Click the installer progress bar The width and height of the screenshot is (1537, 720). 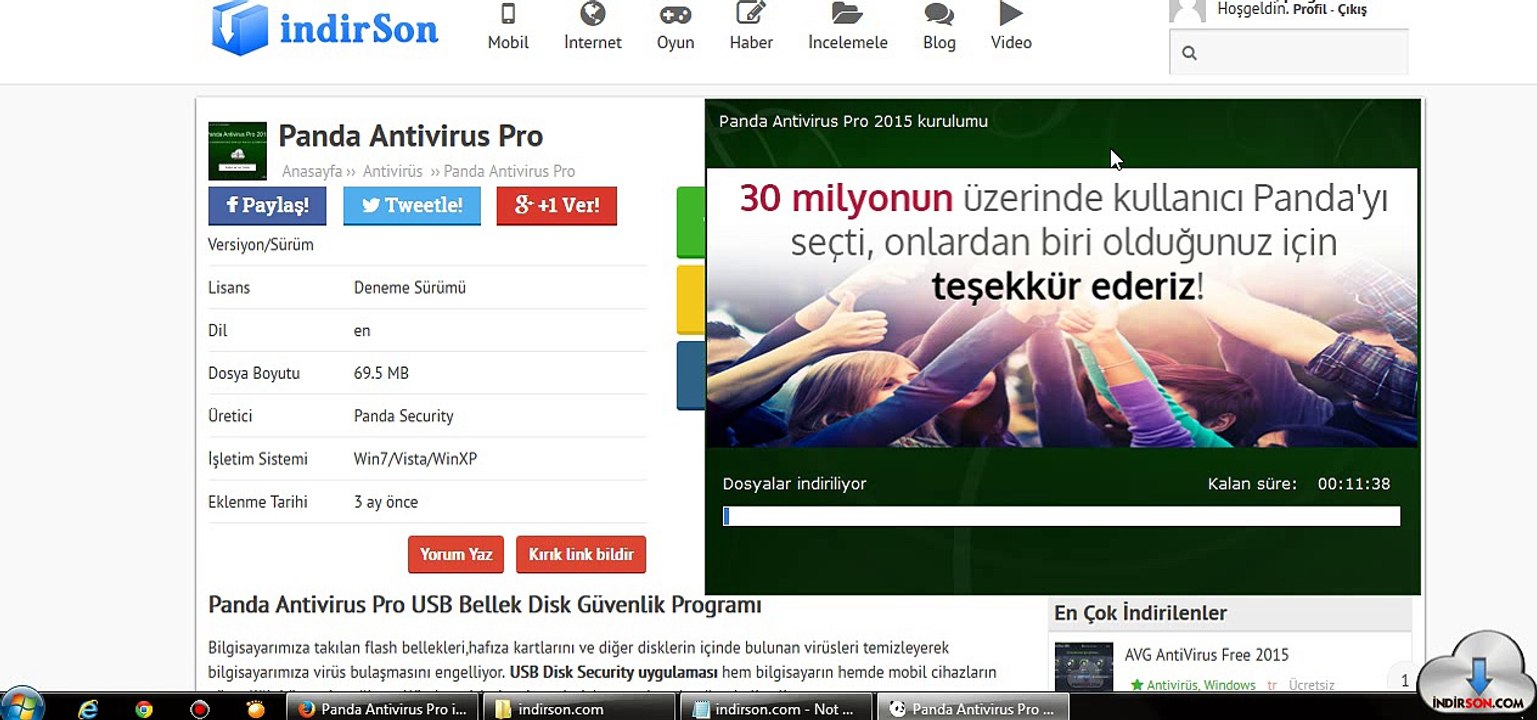click(1061, 516)
